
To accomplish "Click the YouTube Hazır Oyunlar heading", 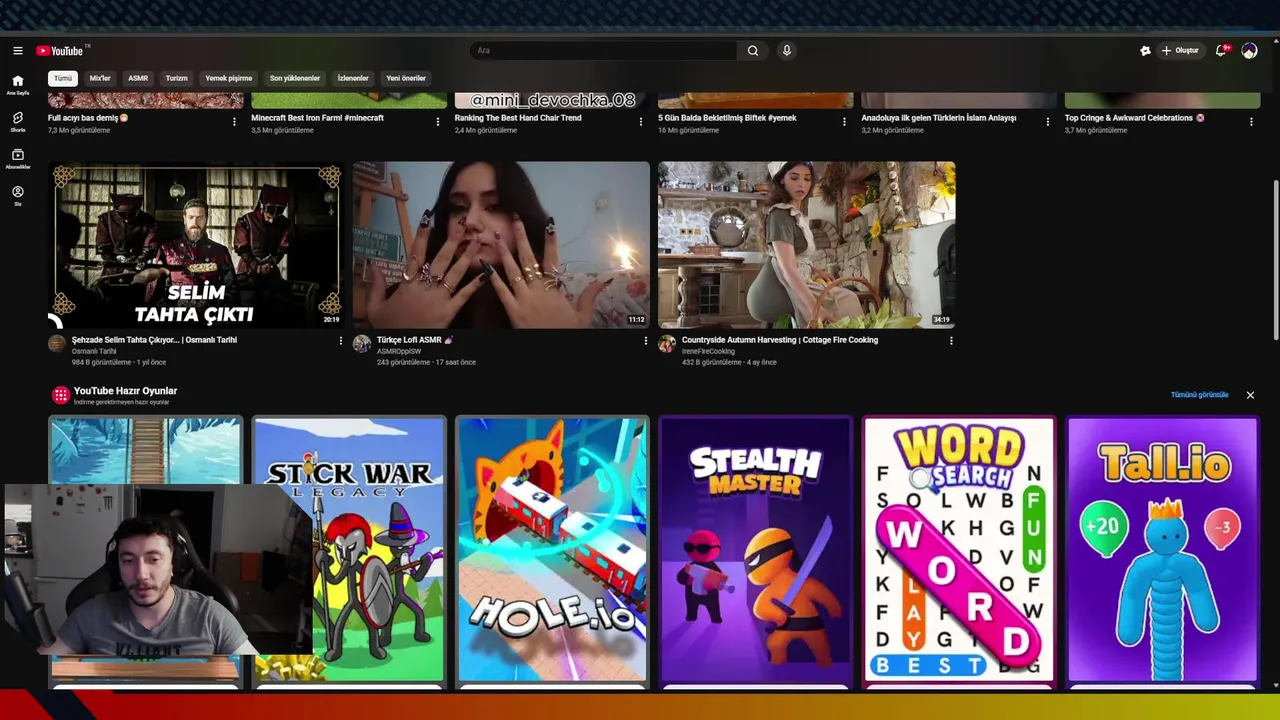I will [x=125, y=391].
